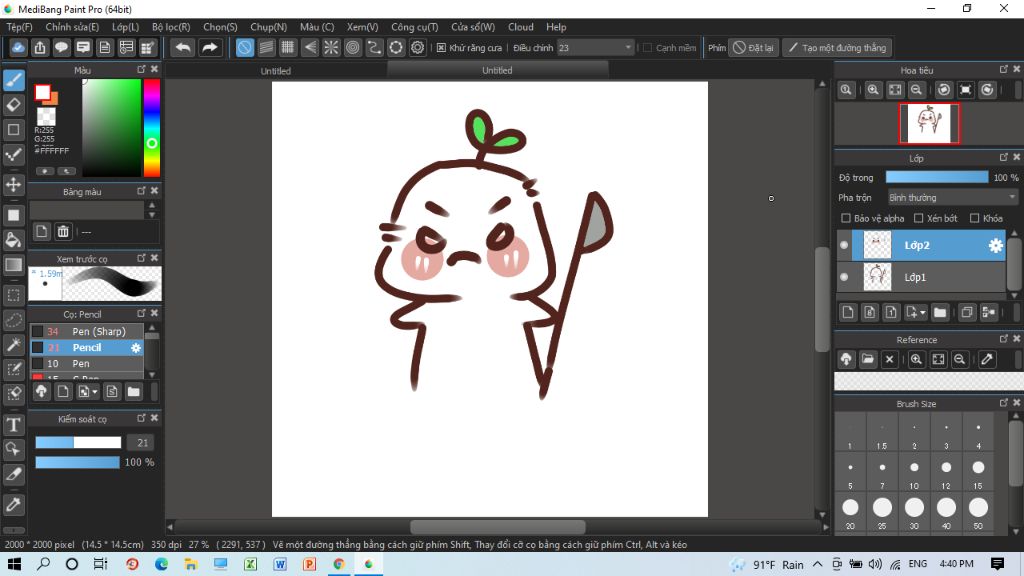Image resolution: width=1024 pixels, height=576 pixels.
Task: Click the cloud save icon in the toolbar
Action: tap(18, 48)
